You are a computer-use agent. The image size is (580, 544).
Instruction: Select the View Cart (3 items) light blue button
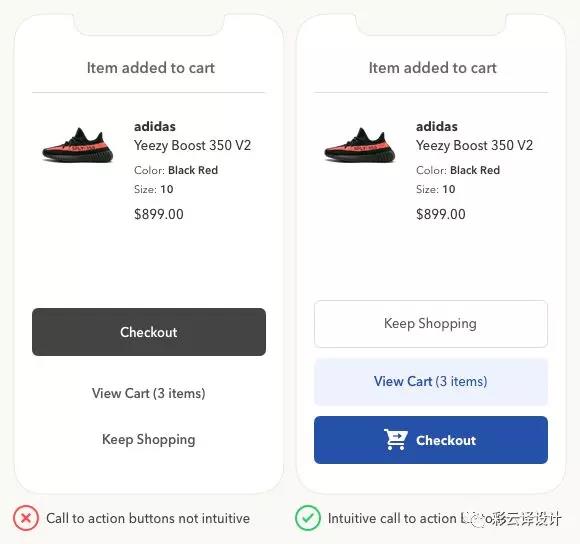[x=431, y=382]
